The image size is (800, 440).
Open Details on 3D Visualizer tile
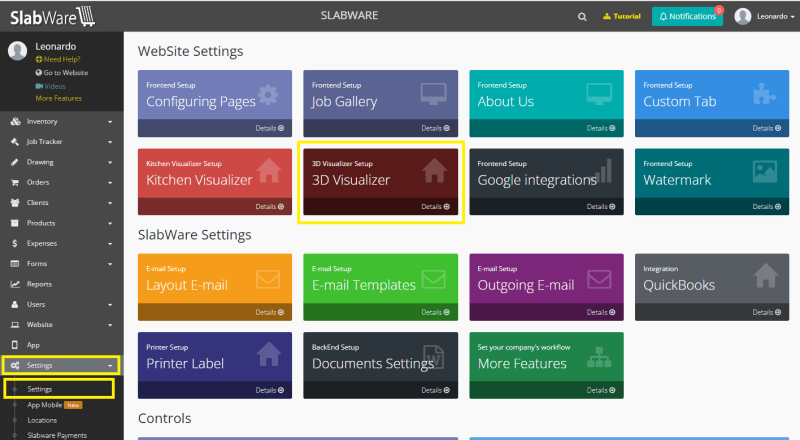(435, 207)
